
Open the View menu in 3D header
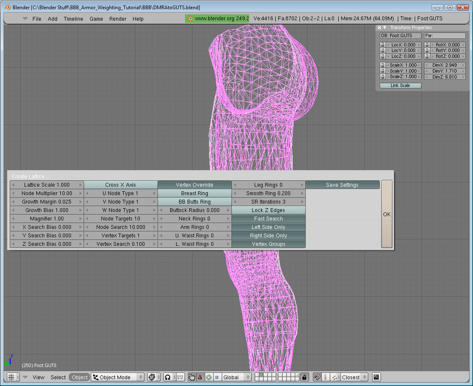click(39, 377)
